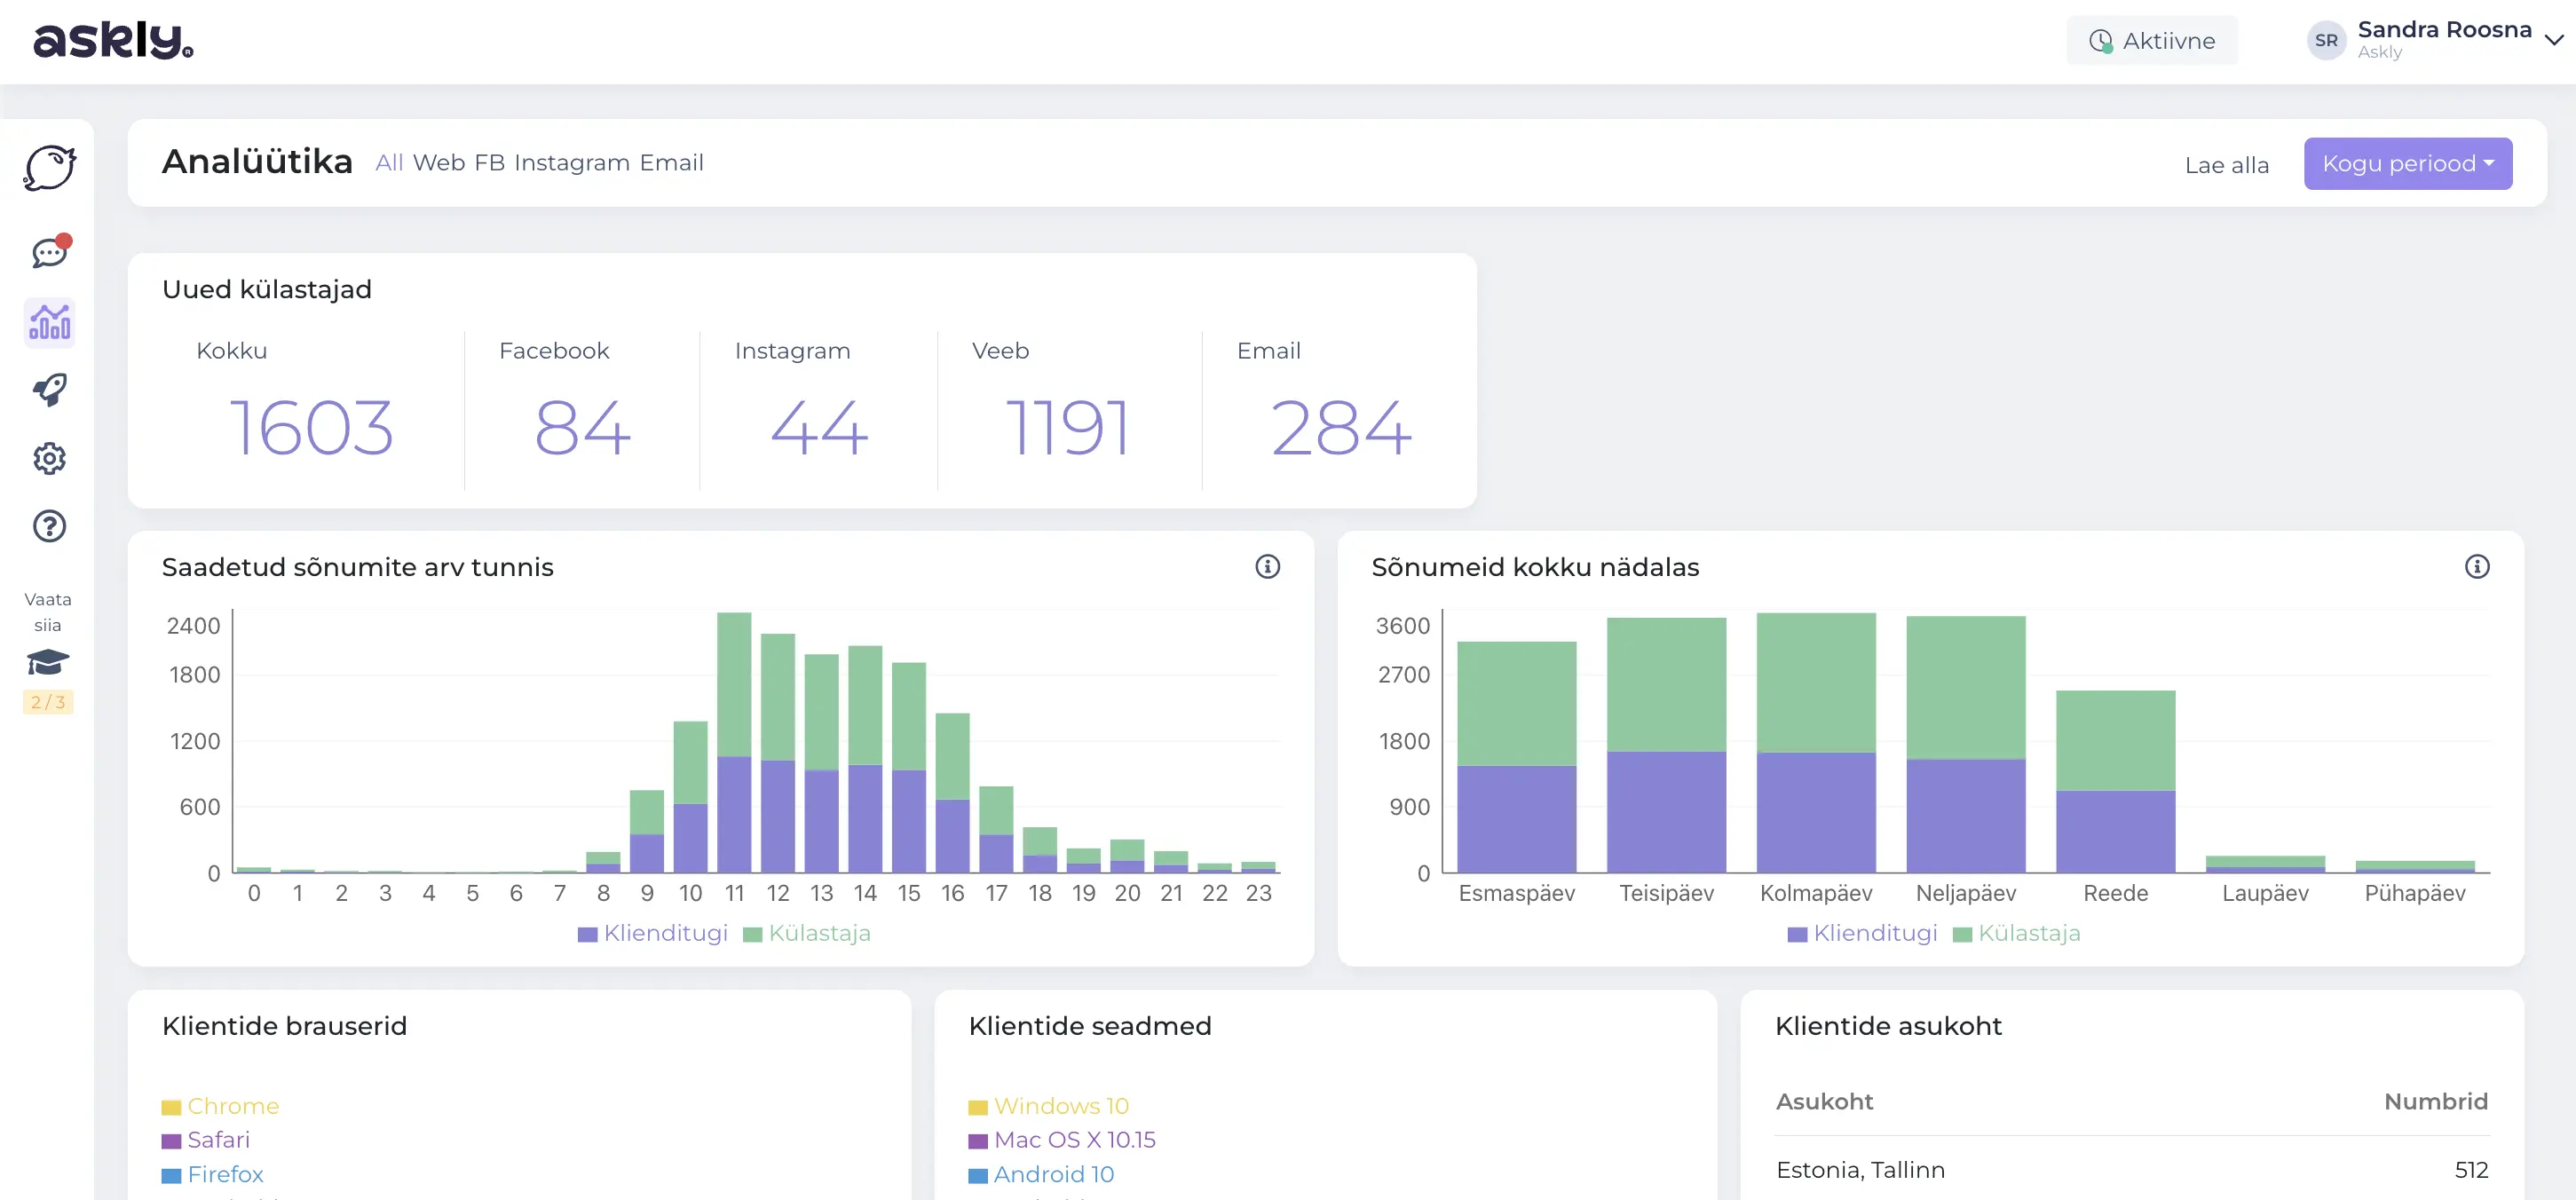Image resolution: width=2576 pixels, height=1200 pixels.
Task: Click the Askly bird mascot icon
Action: pyautogui.click(x=49, y=167)
